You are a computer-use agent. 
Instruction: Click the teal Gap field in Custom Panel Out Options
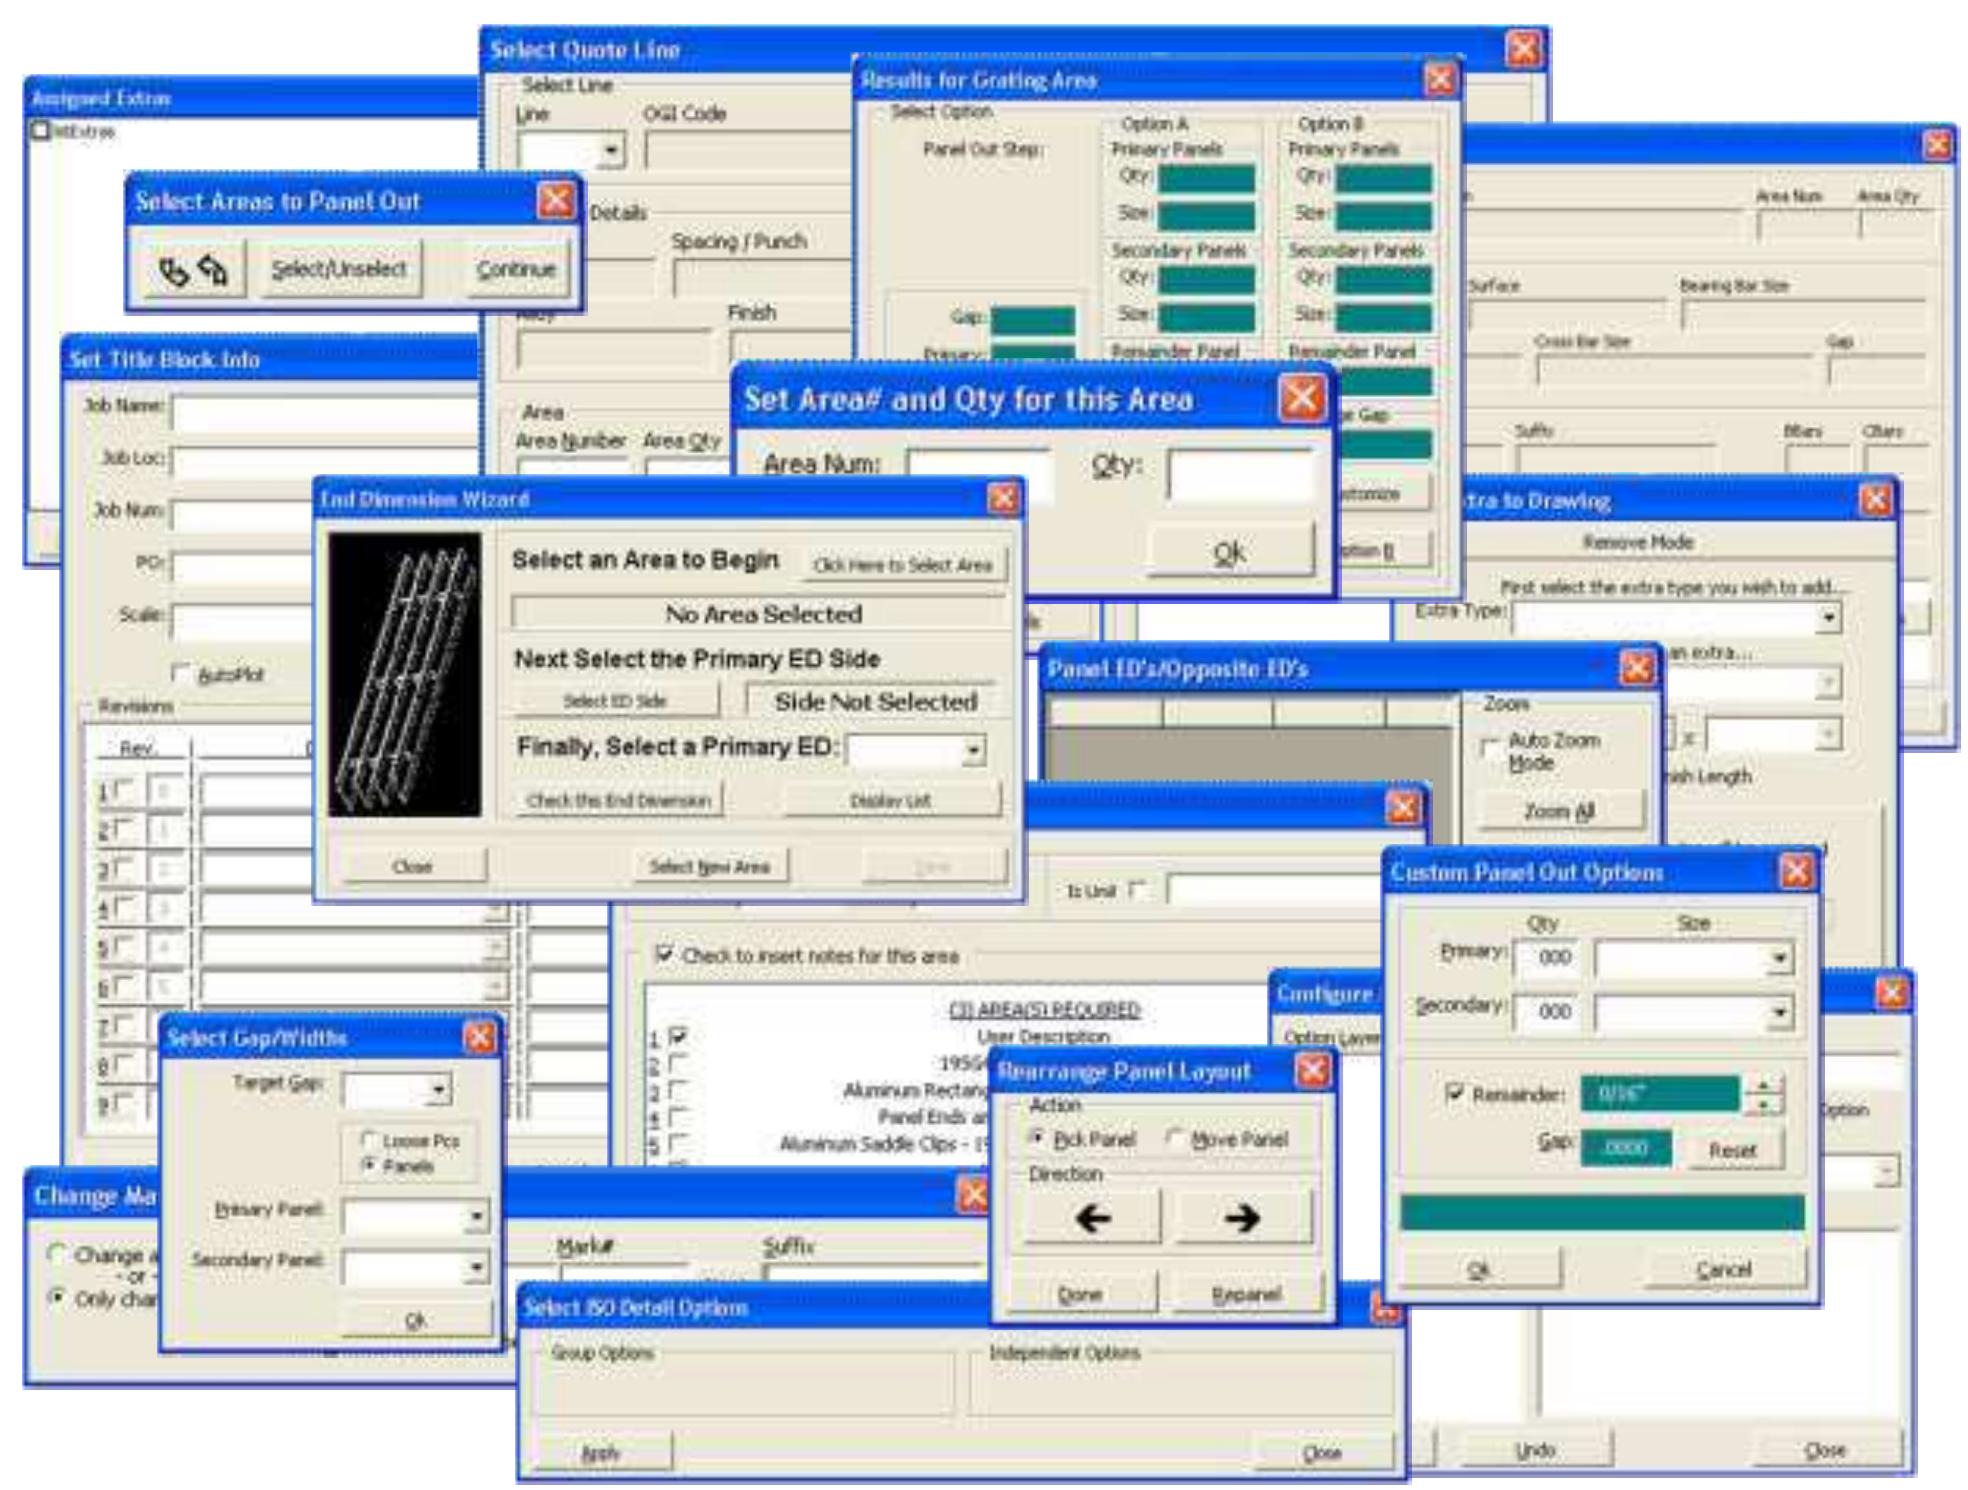[x=1625, y=1149]
